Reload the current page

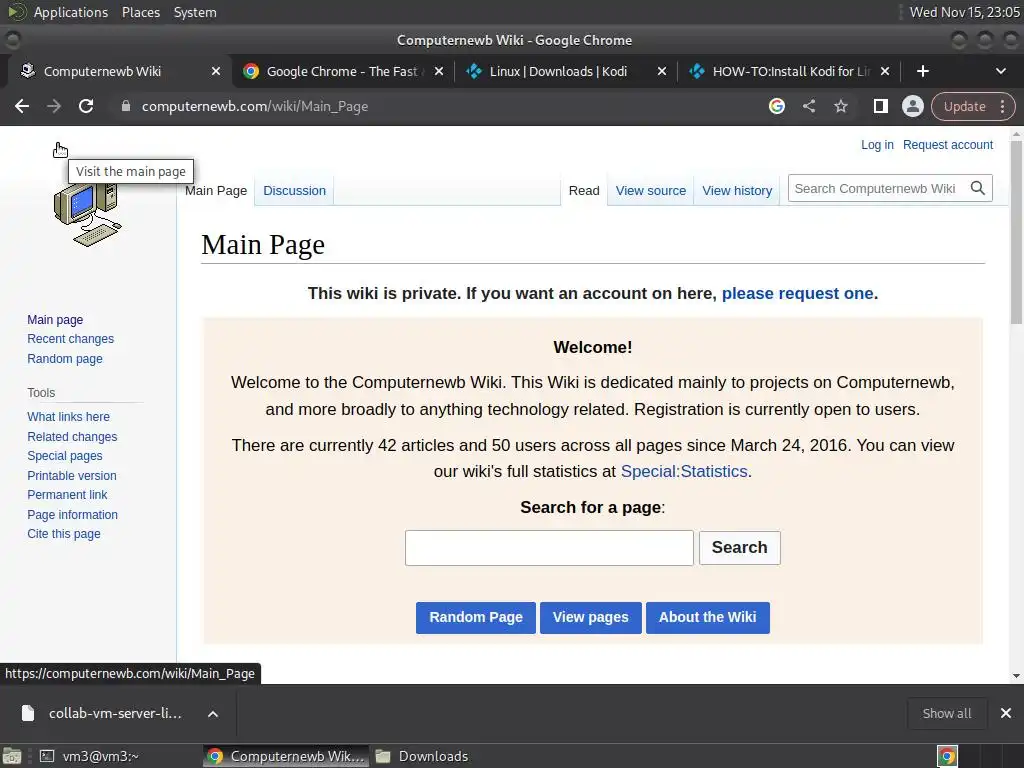[86, 106]
